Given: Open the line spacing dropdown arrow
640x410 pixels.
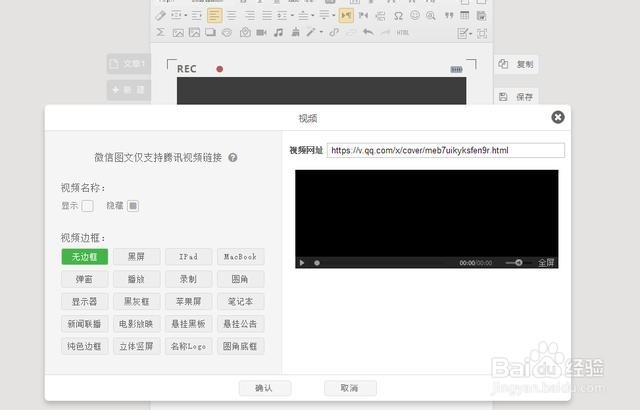Looking at the screenshot, I should (292, 16).
